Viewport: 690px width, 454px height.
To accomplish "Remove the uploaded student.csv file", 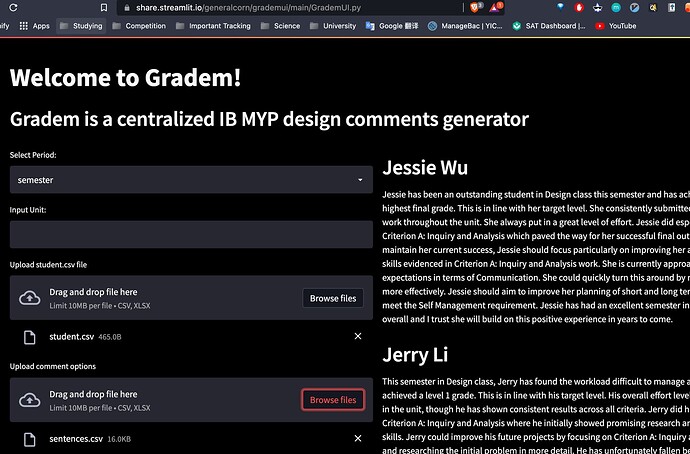I will tap(358, 336).
